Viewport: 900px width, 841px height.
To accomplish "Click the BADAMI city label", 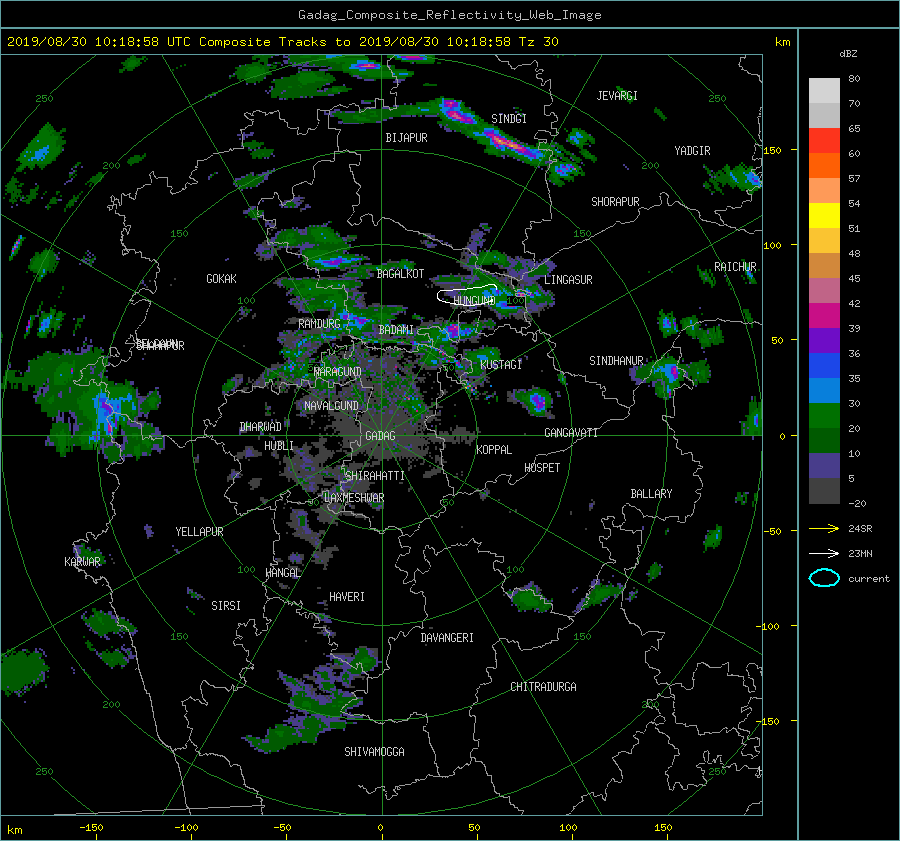I will coord(396,330).
